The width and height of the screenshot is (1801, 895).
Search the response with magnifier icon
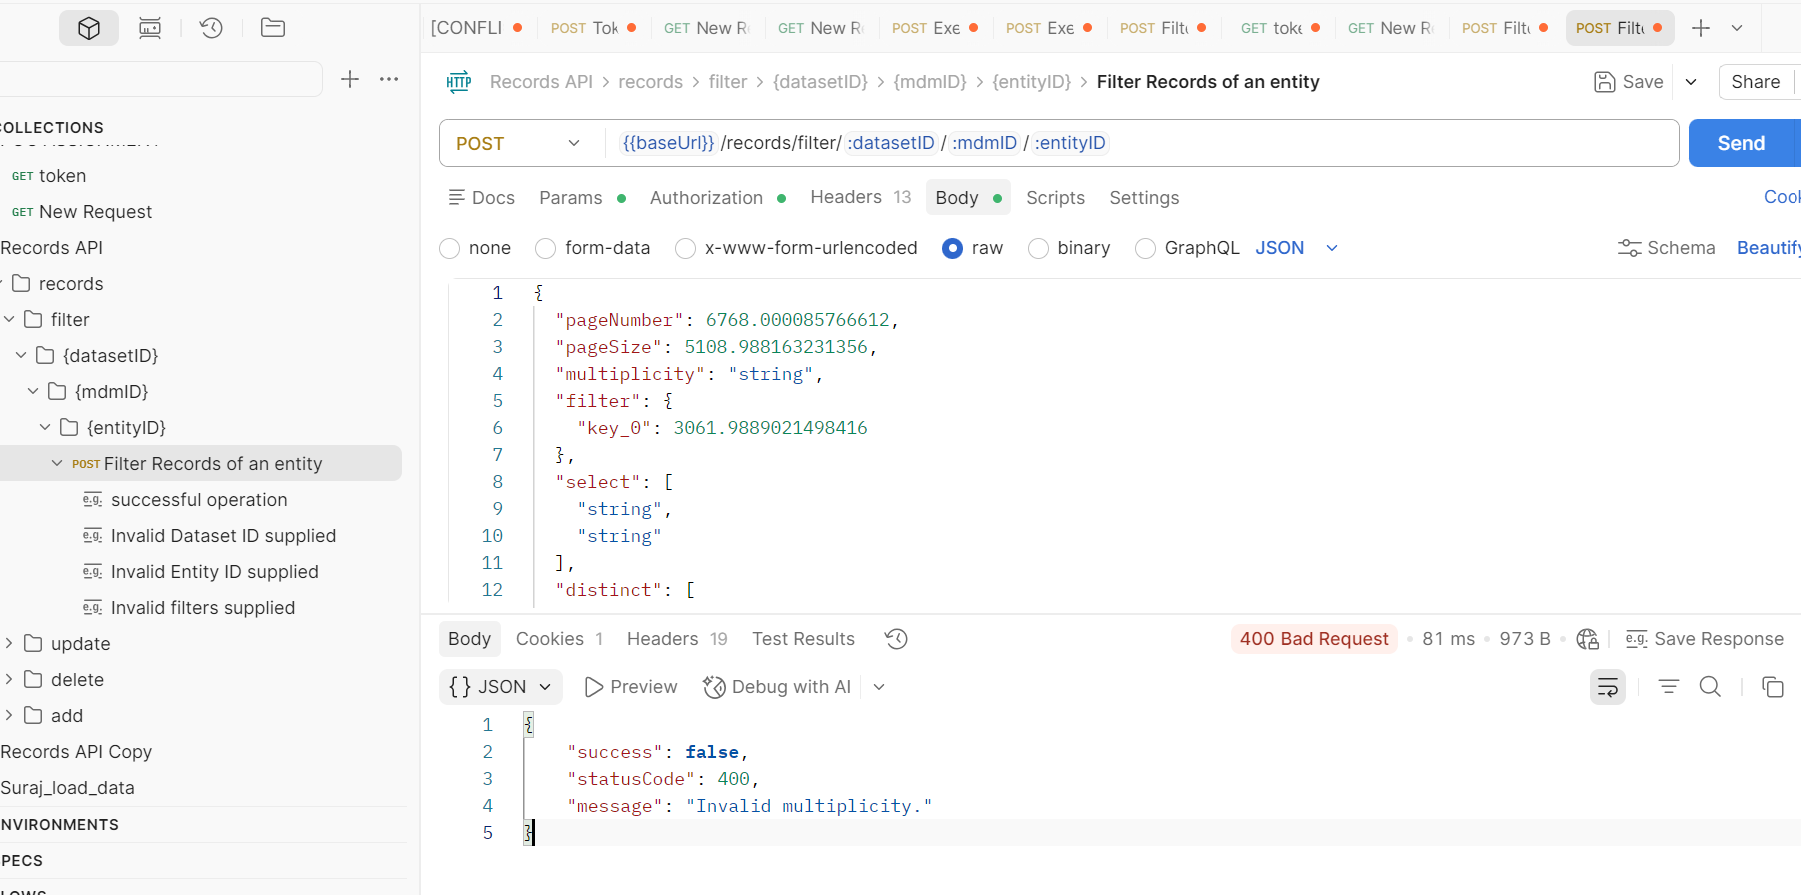(1710, 687)
